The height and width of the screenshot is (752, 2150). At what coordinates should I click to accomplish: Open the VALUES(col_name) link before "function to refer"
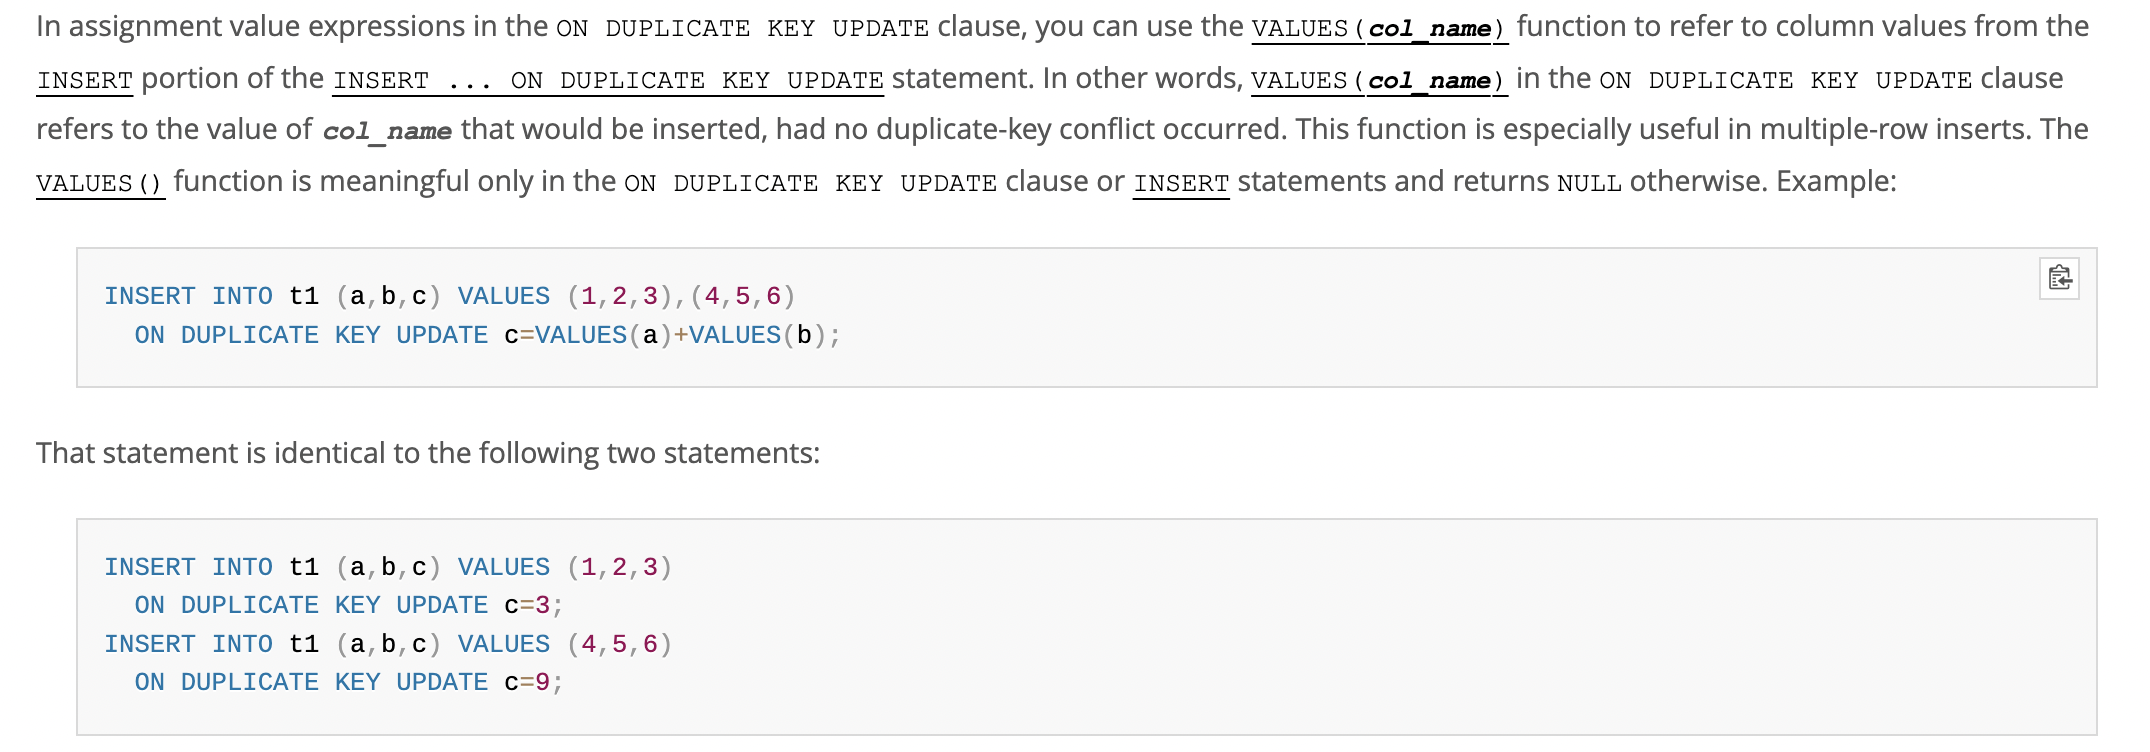click(1379, 28)
